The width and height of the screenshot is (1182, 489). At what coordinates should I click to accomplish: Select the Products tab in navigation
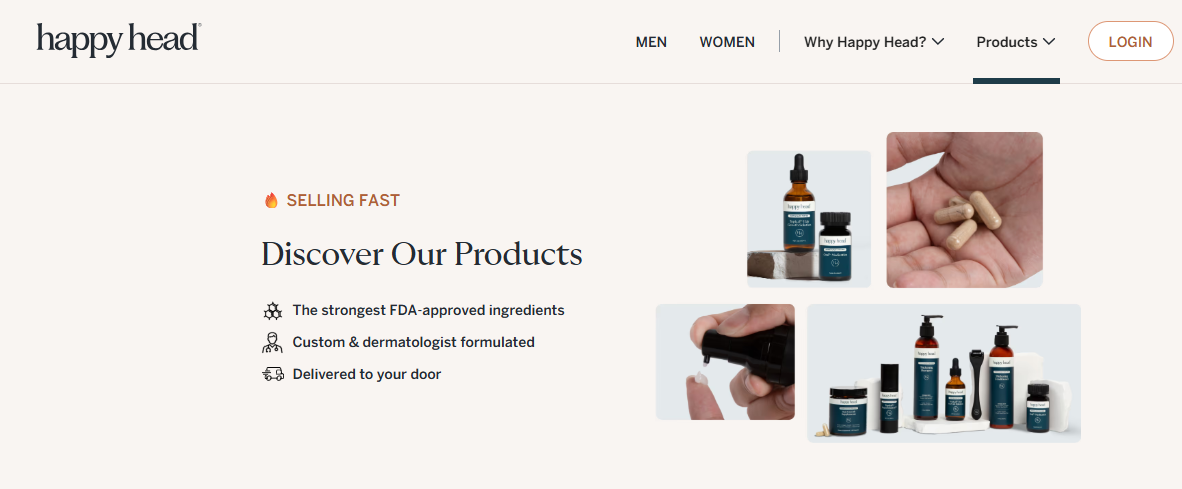(1015, 42)
